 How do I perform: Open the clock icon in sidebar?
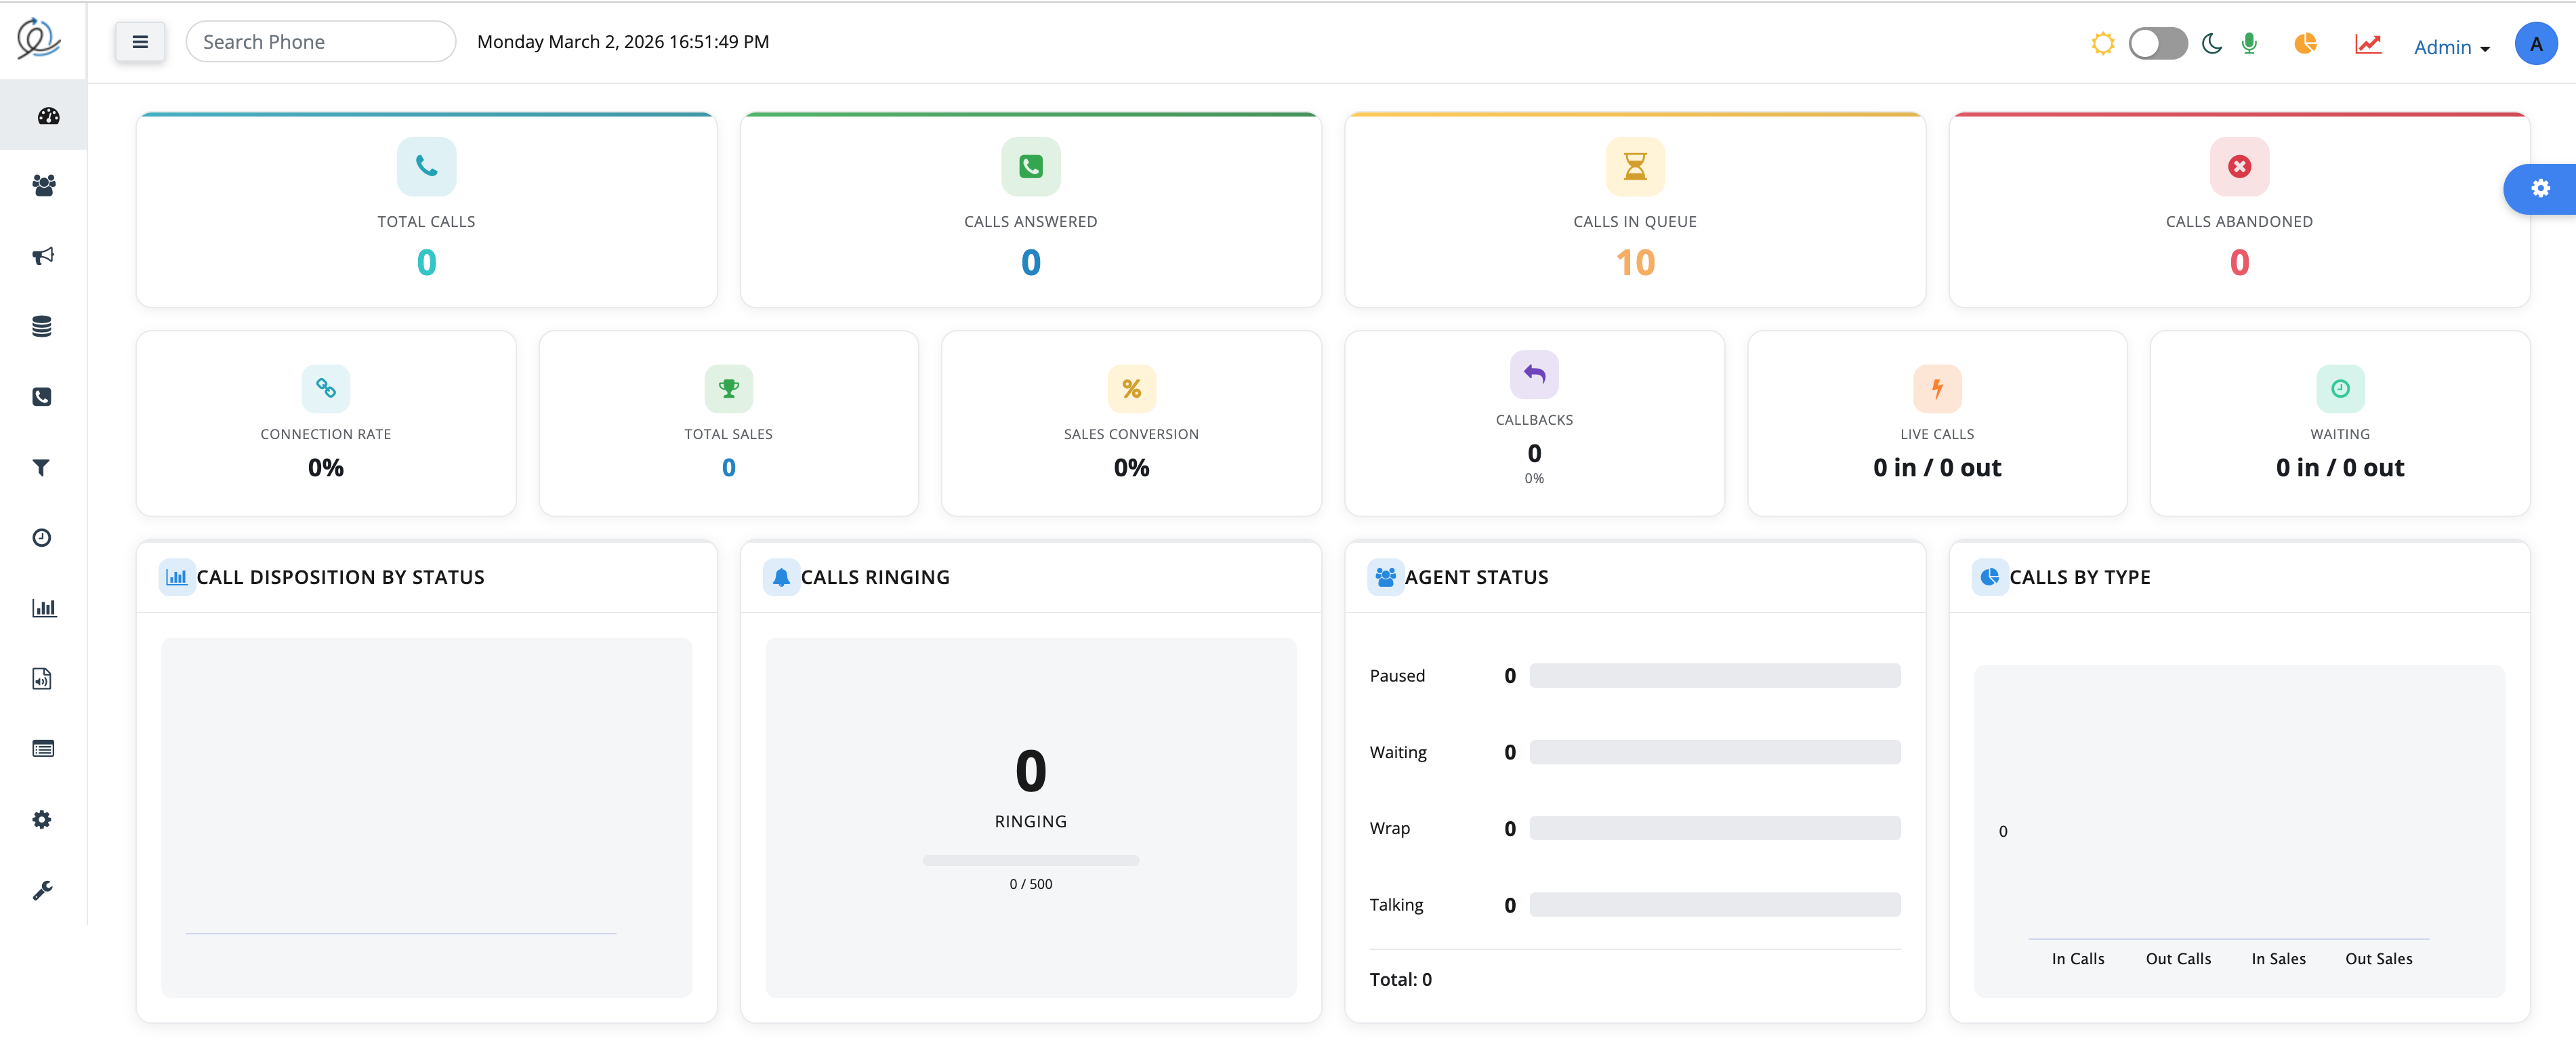42,538
